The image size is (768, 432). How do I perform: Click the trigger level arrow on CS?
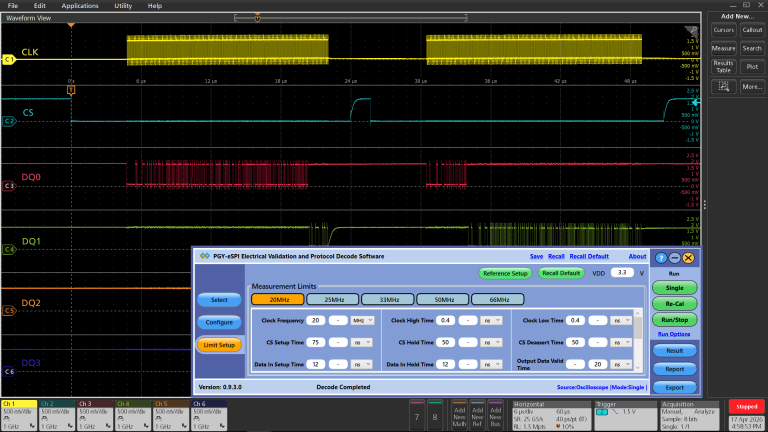pos(696,103)
